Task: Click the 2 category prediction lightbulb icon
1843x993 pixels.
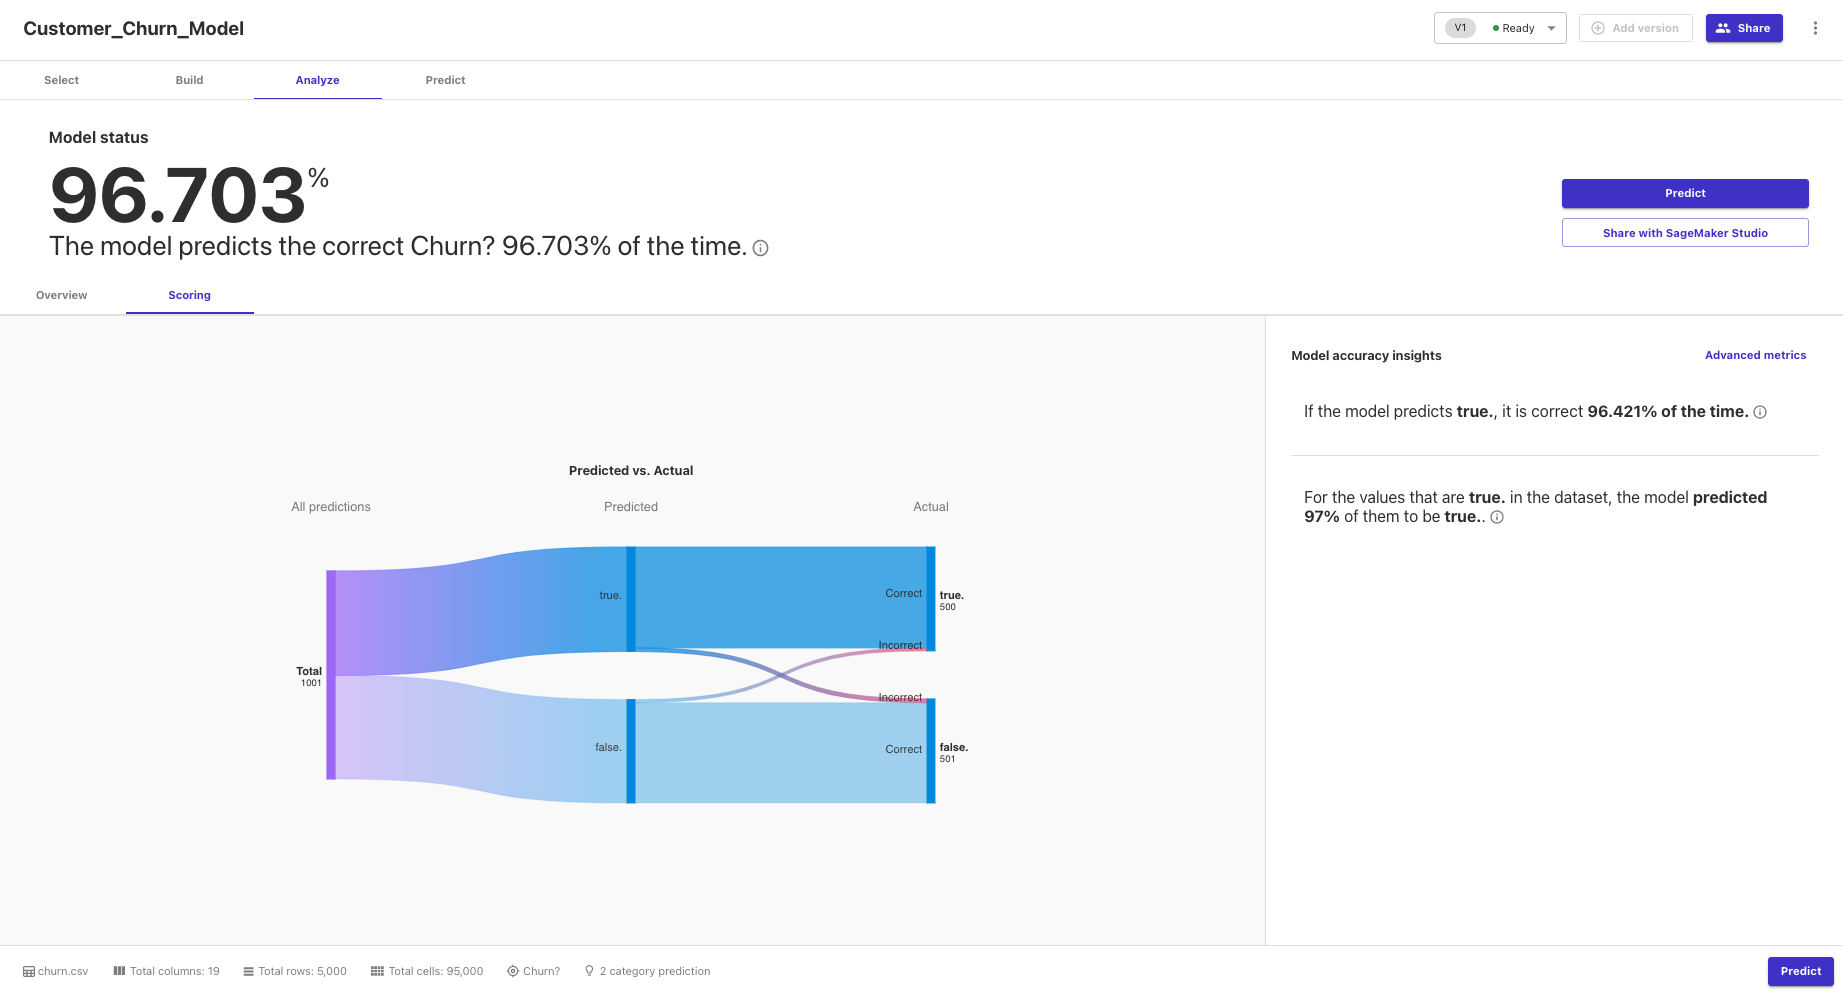Action: tap(589, 971)
